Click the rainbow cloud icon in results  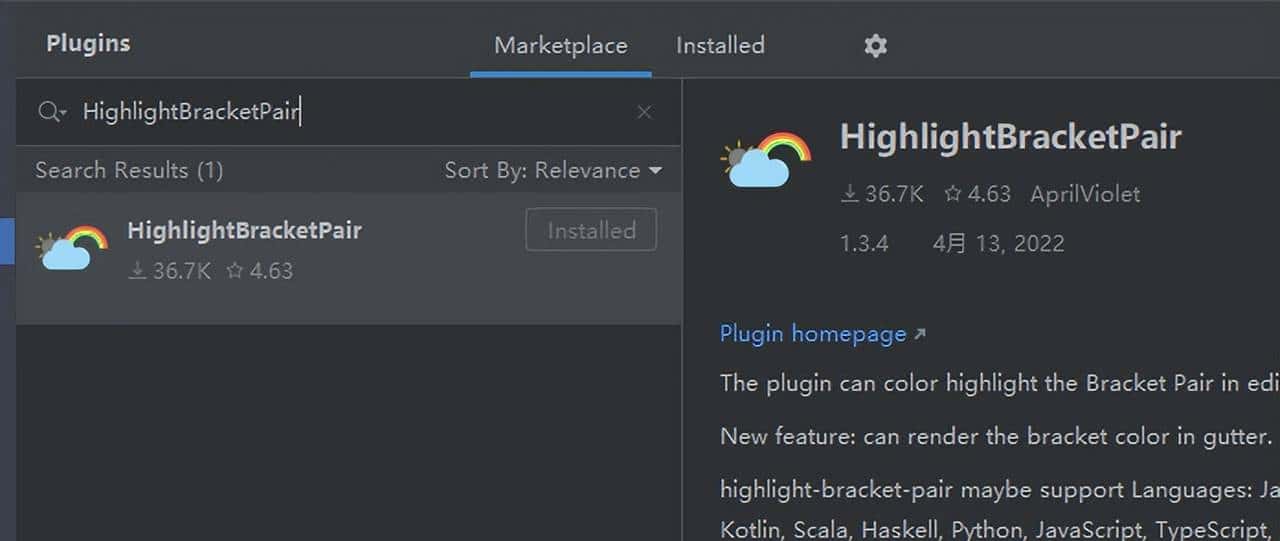point(71,248)
